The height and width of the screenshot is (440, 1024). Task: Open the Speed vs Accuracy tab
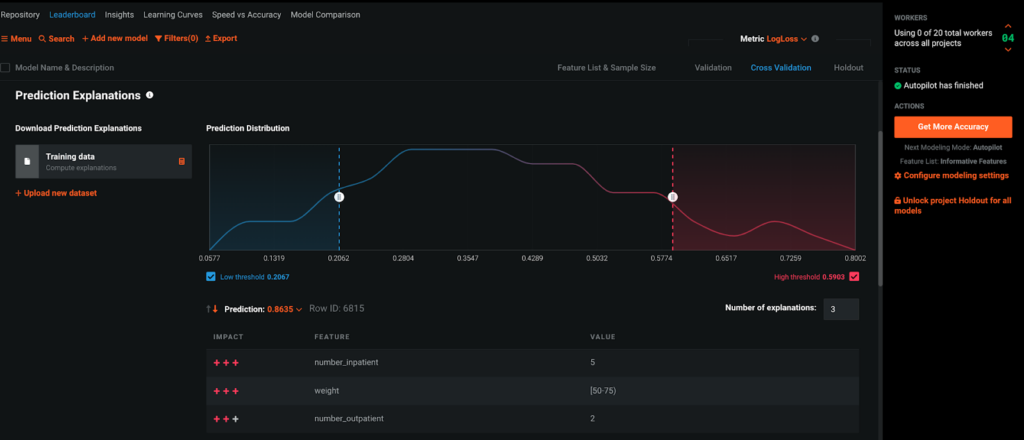click(x=246, y=14)
